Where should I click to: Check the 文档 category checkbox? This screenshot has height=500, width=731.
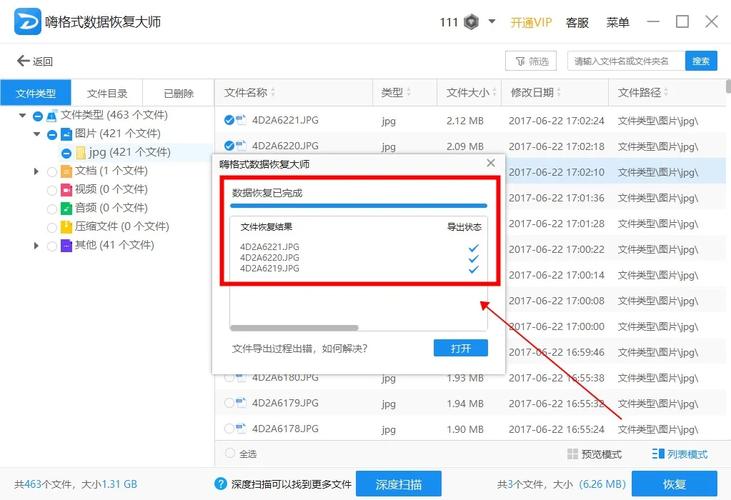pos(52,172)
